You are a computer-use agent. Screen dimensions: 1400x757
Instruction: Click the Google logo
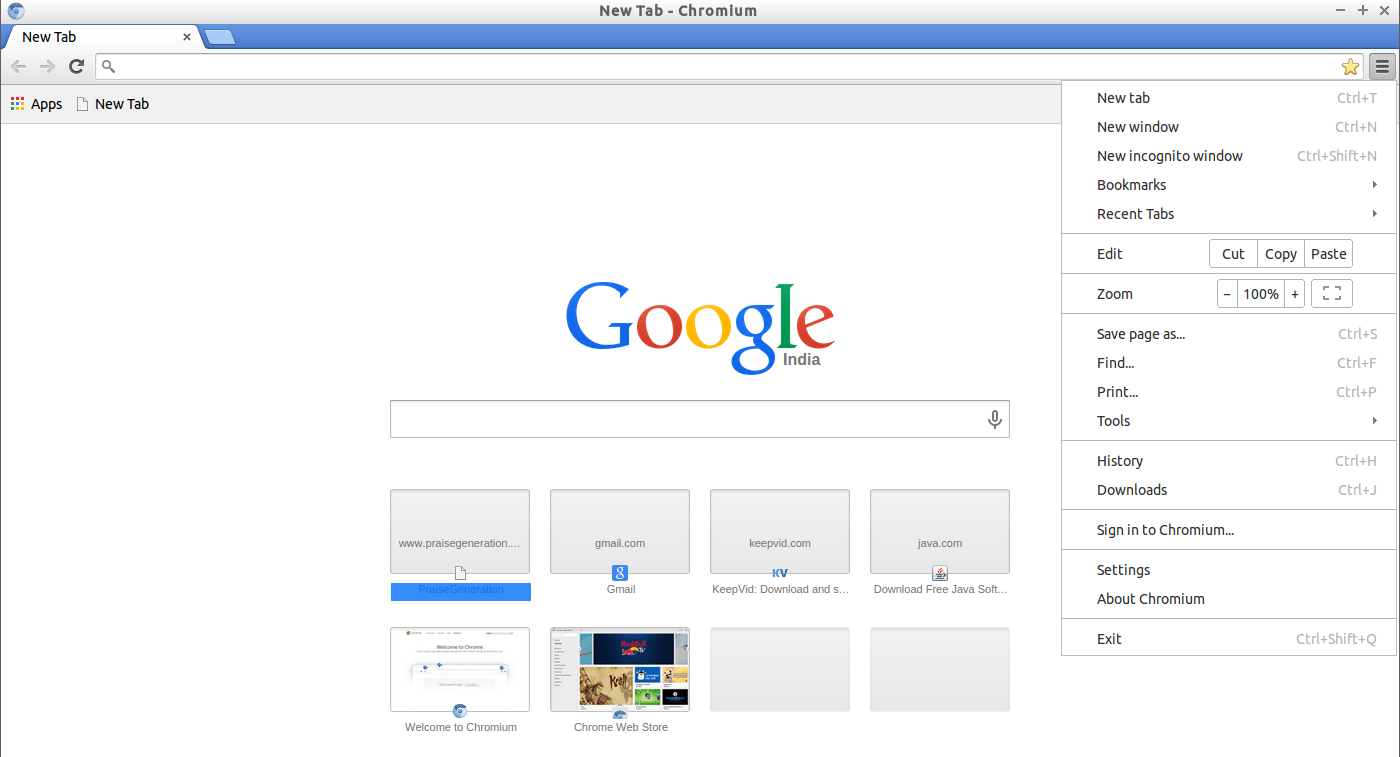(x=700, y=326)
